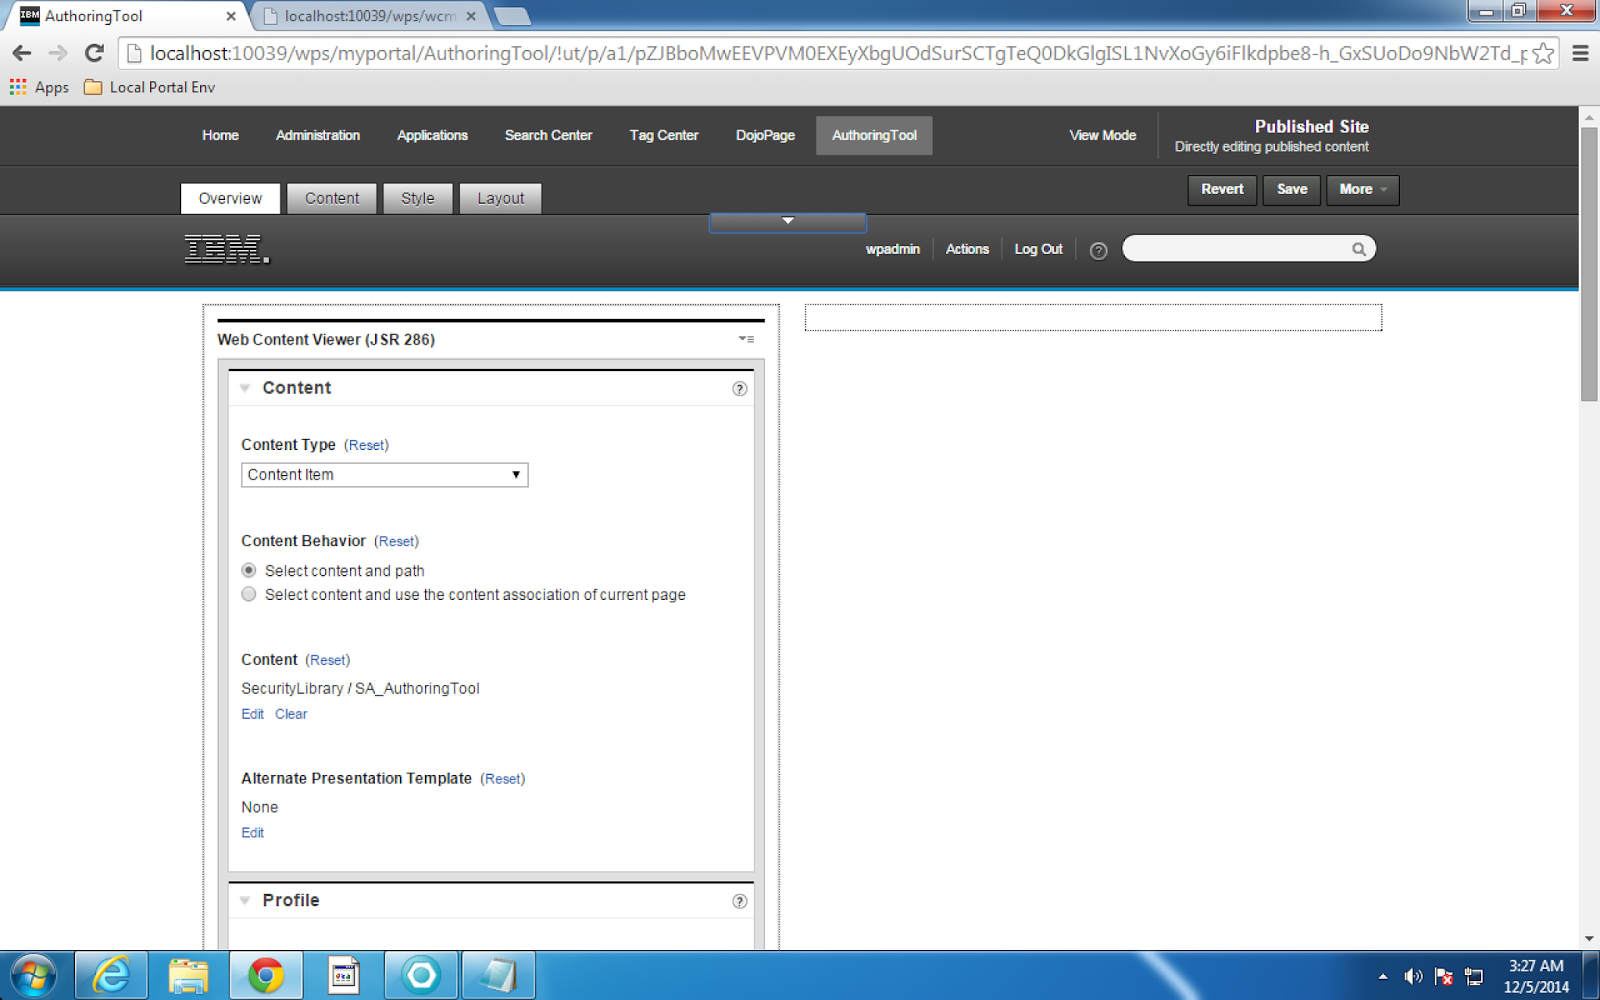The width and height of the screenshot is (1600, 1000).
Task: Launch Internet Explorer from the taskbar
Action: tap(112, 975)
